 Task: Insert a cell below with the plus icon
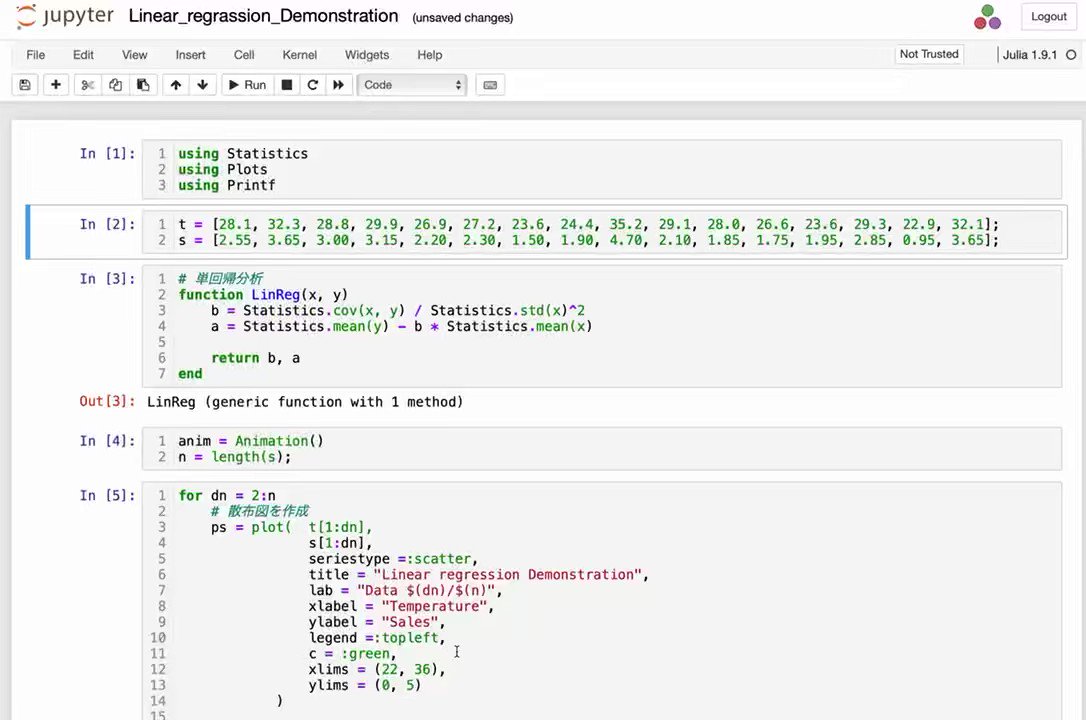click(x=55, y=84)
